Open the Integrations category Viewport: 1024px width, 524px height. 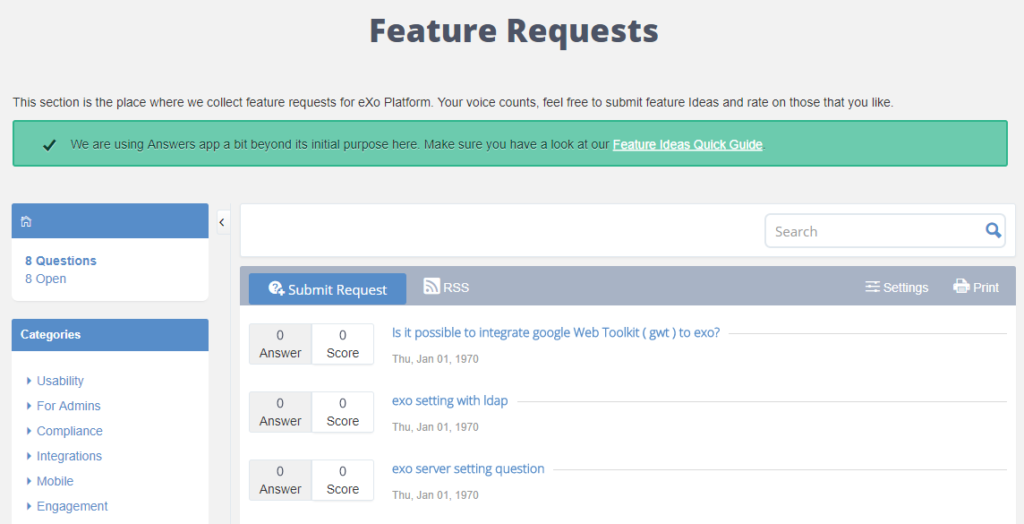[x=69, y=456]
